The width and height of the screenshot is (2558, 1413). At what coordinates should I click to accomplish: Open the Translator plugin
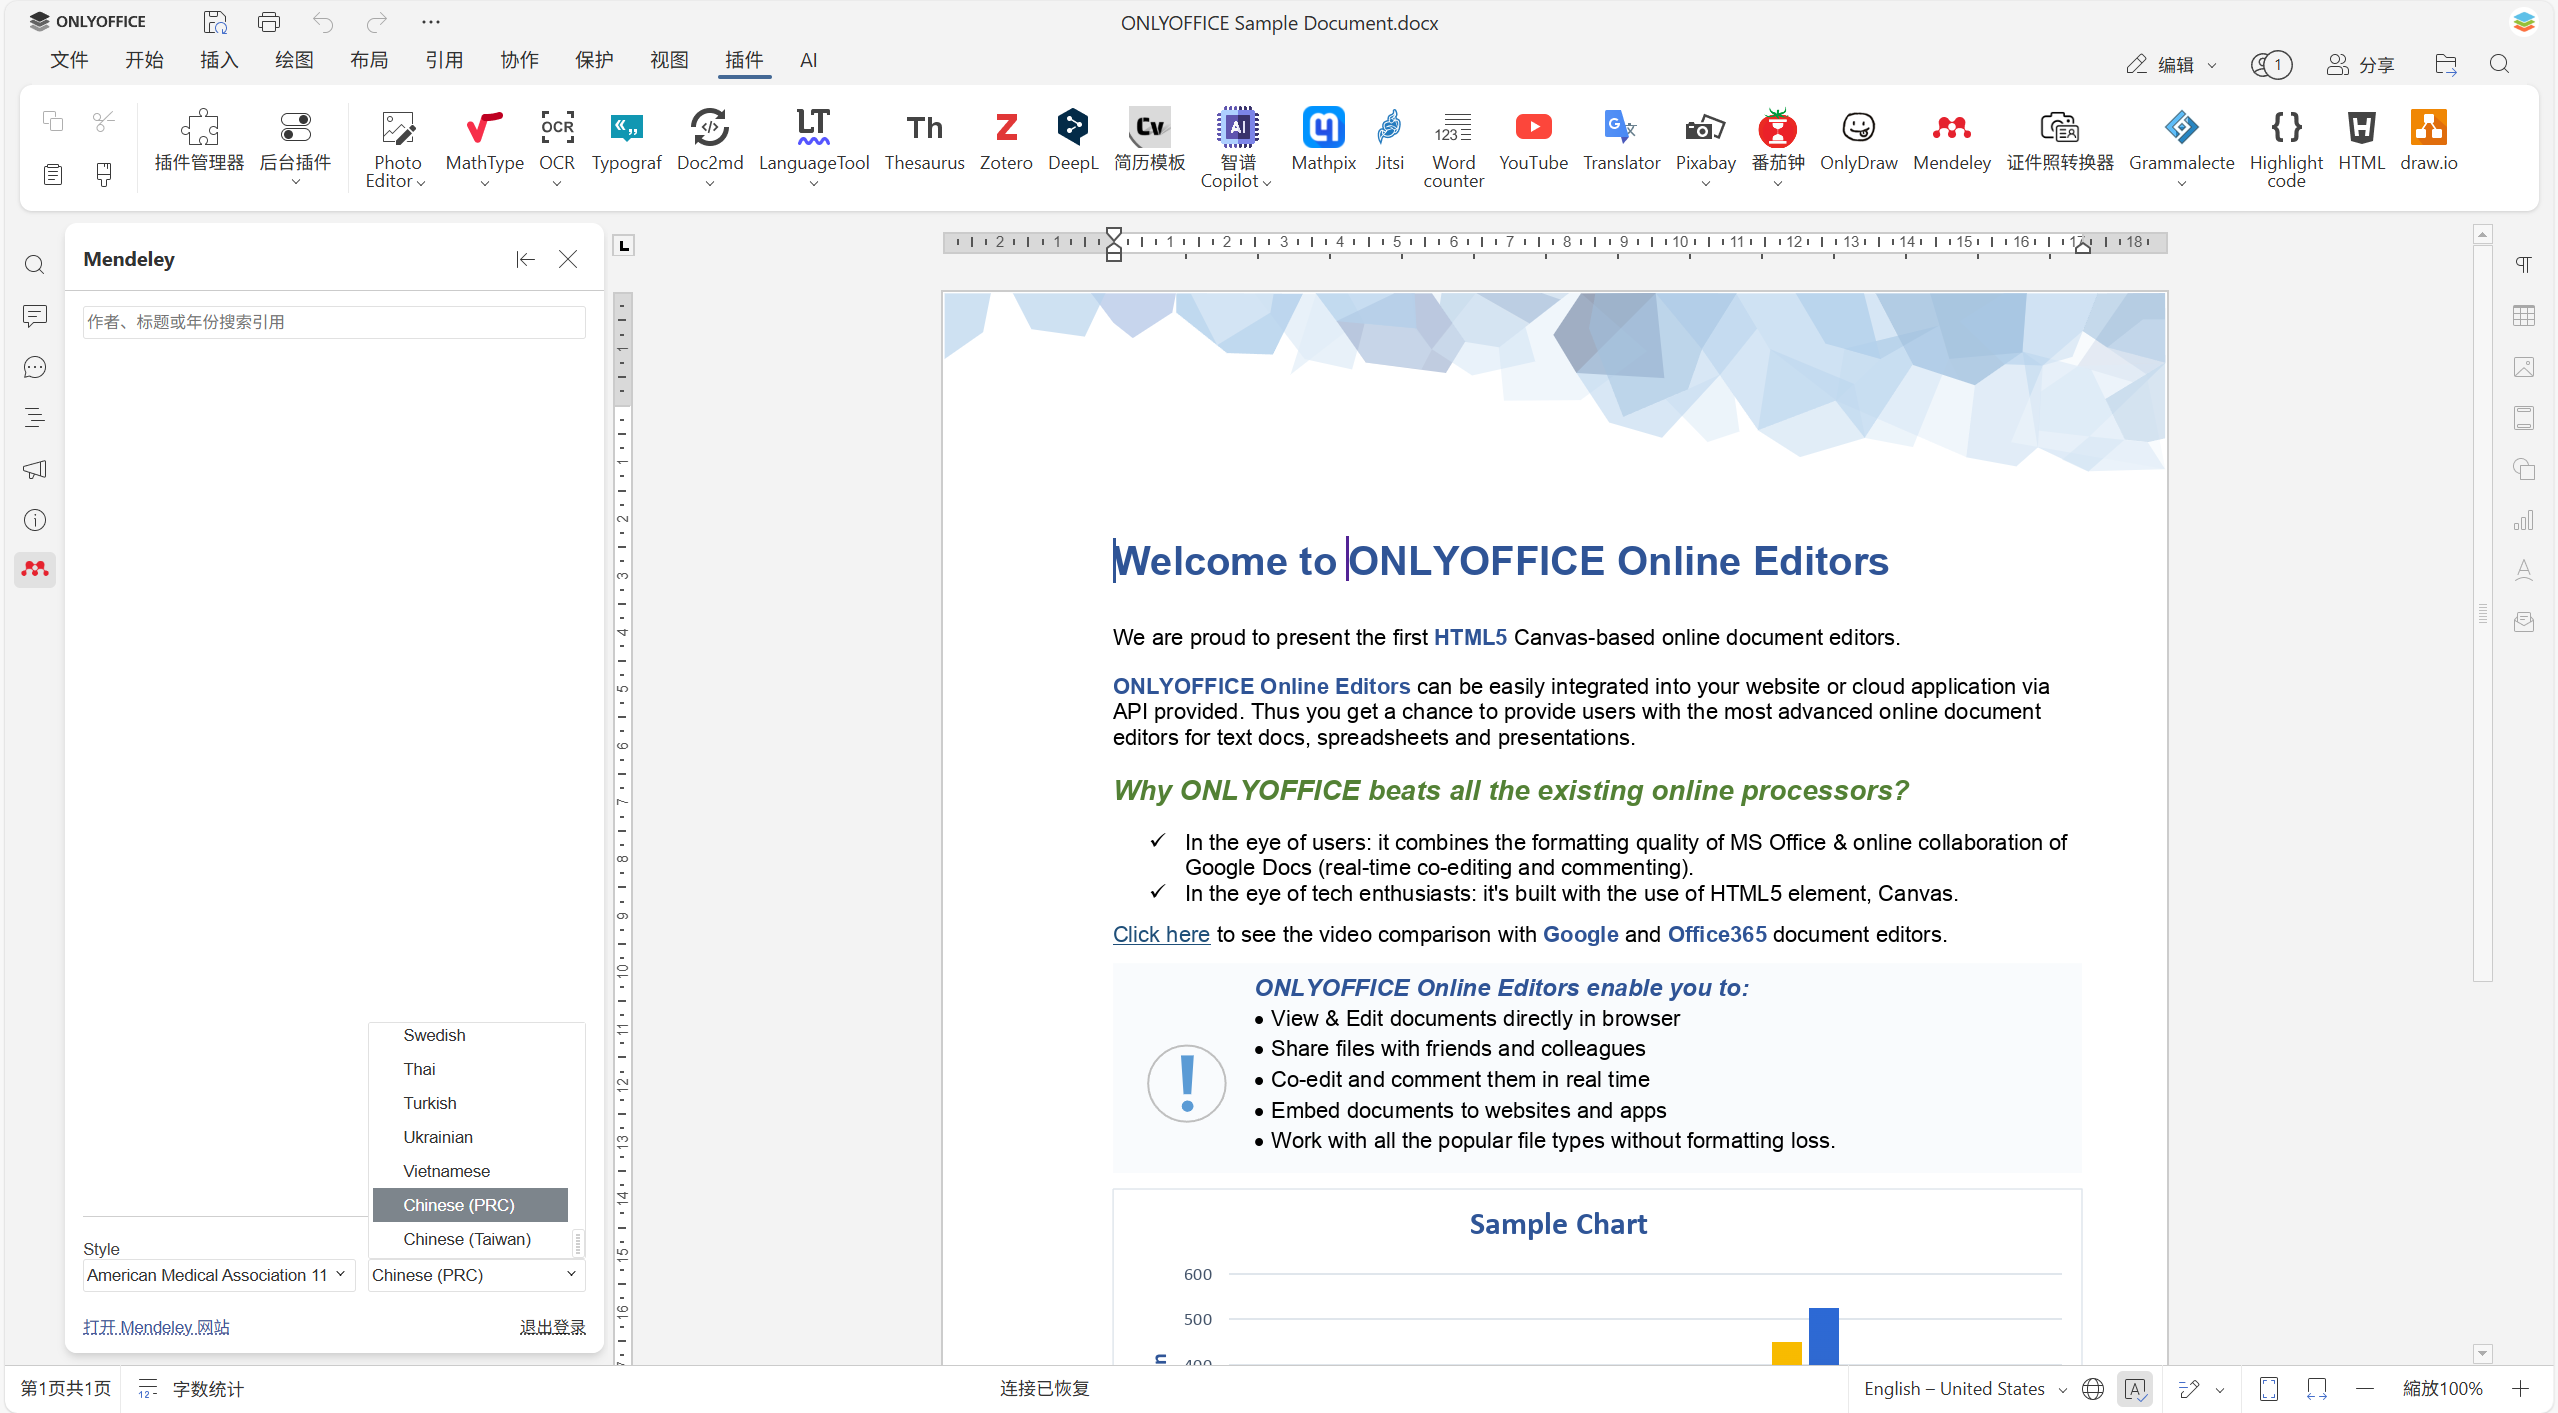[x=1621, y=140]
